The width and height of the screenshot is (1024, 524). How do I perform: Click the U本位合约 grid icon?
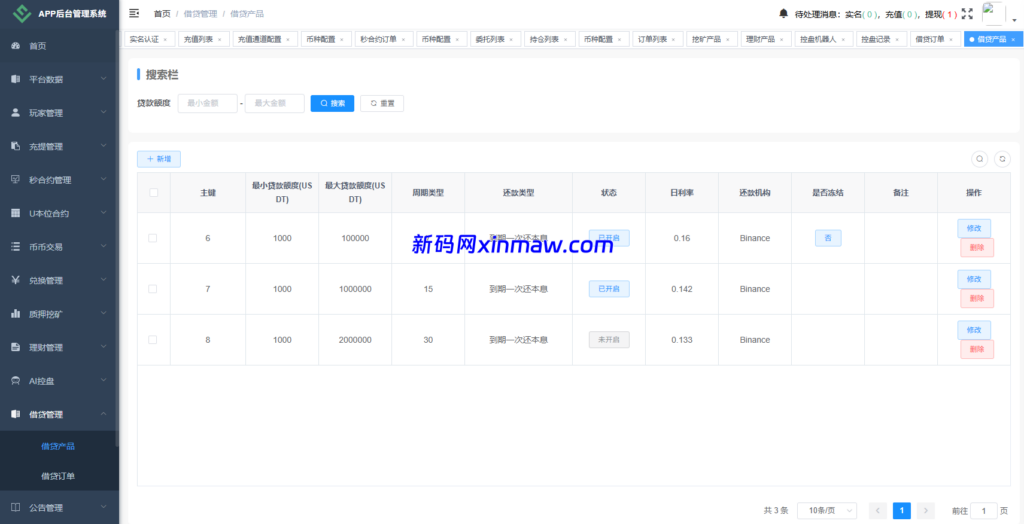pyautogui.click(x=16, y=213)
